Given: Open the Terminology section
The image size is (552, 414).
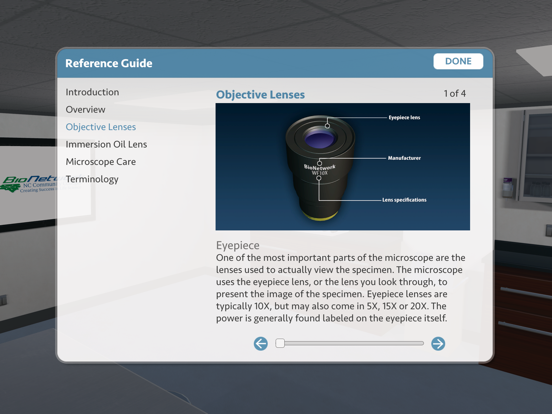Looking at the screenshot, I should tap(92, 179).
